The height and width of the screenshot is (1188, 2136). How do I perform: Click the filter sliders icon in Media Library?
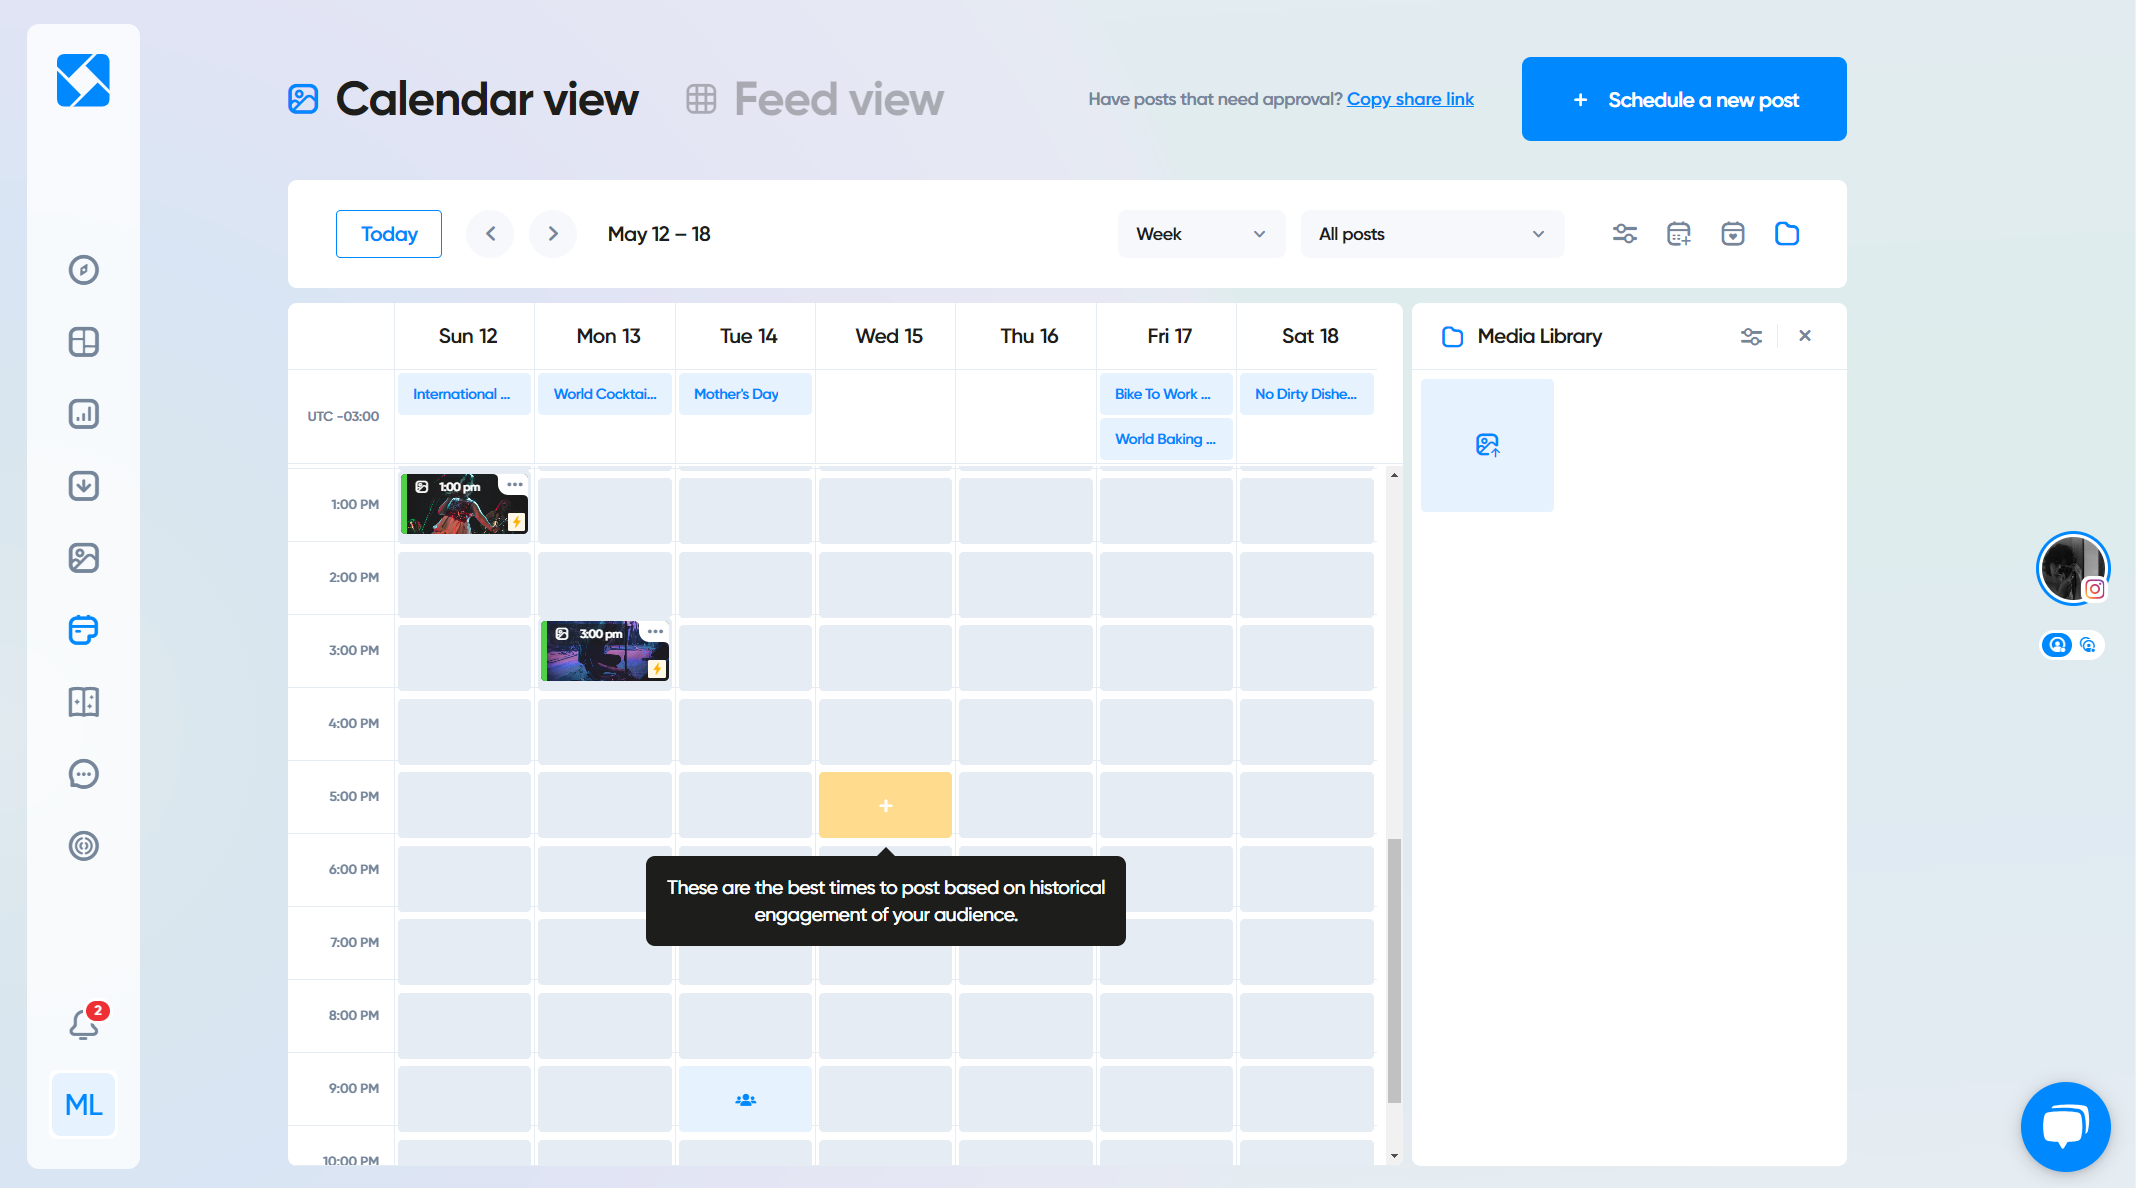pyautogui.click(x=1751, y=337)
